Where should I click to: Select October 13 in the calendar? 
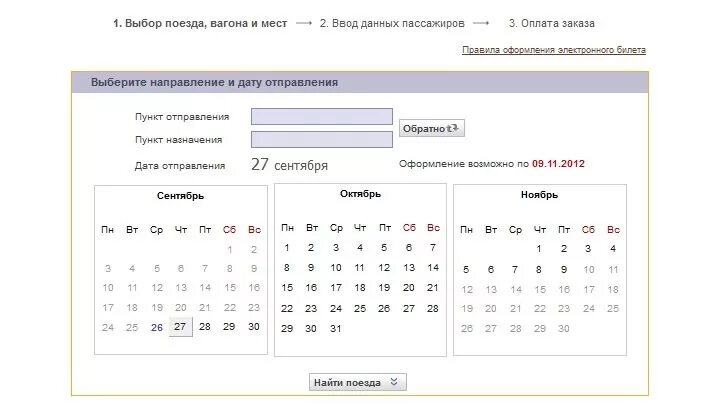(408, 268)
